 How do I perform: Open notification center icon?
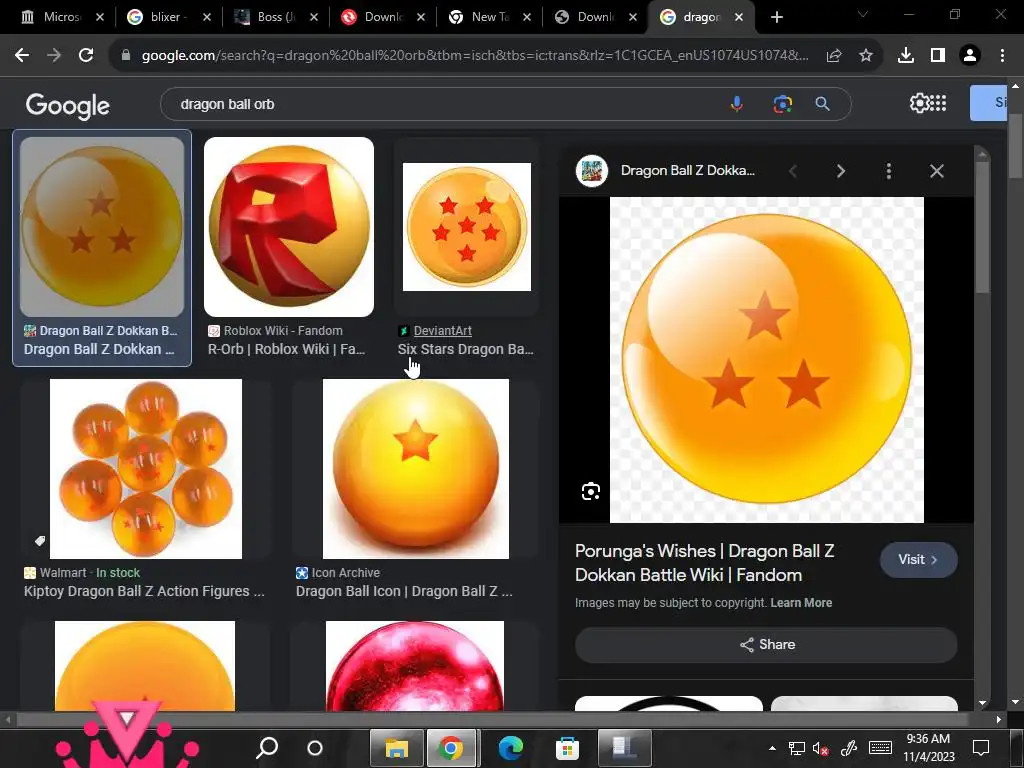981,748
